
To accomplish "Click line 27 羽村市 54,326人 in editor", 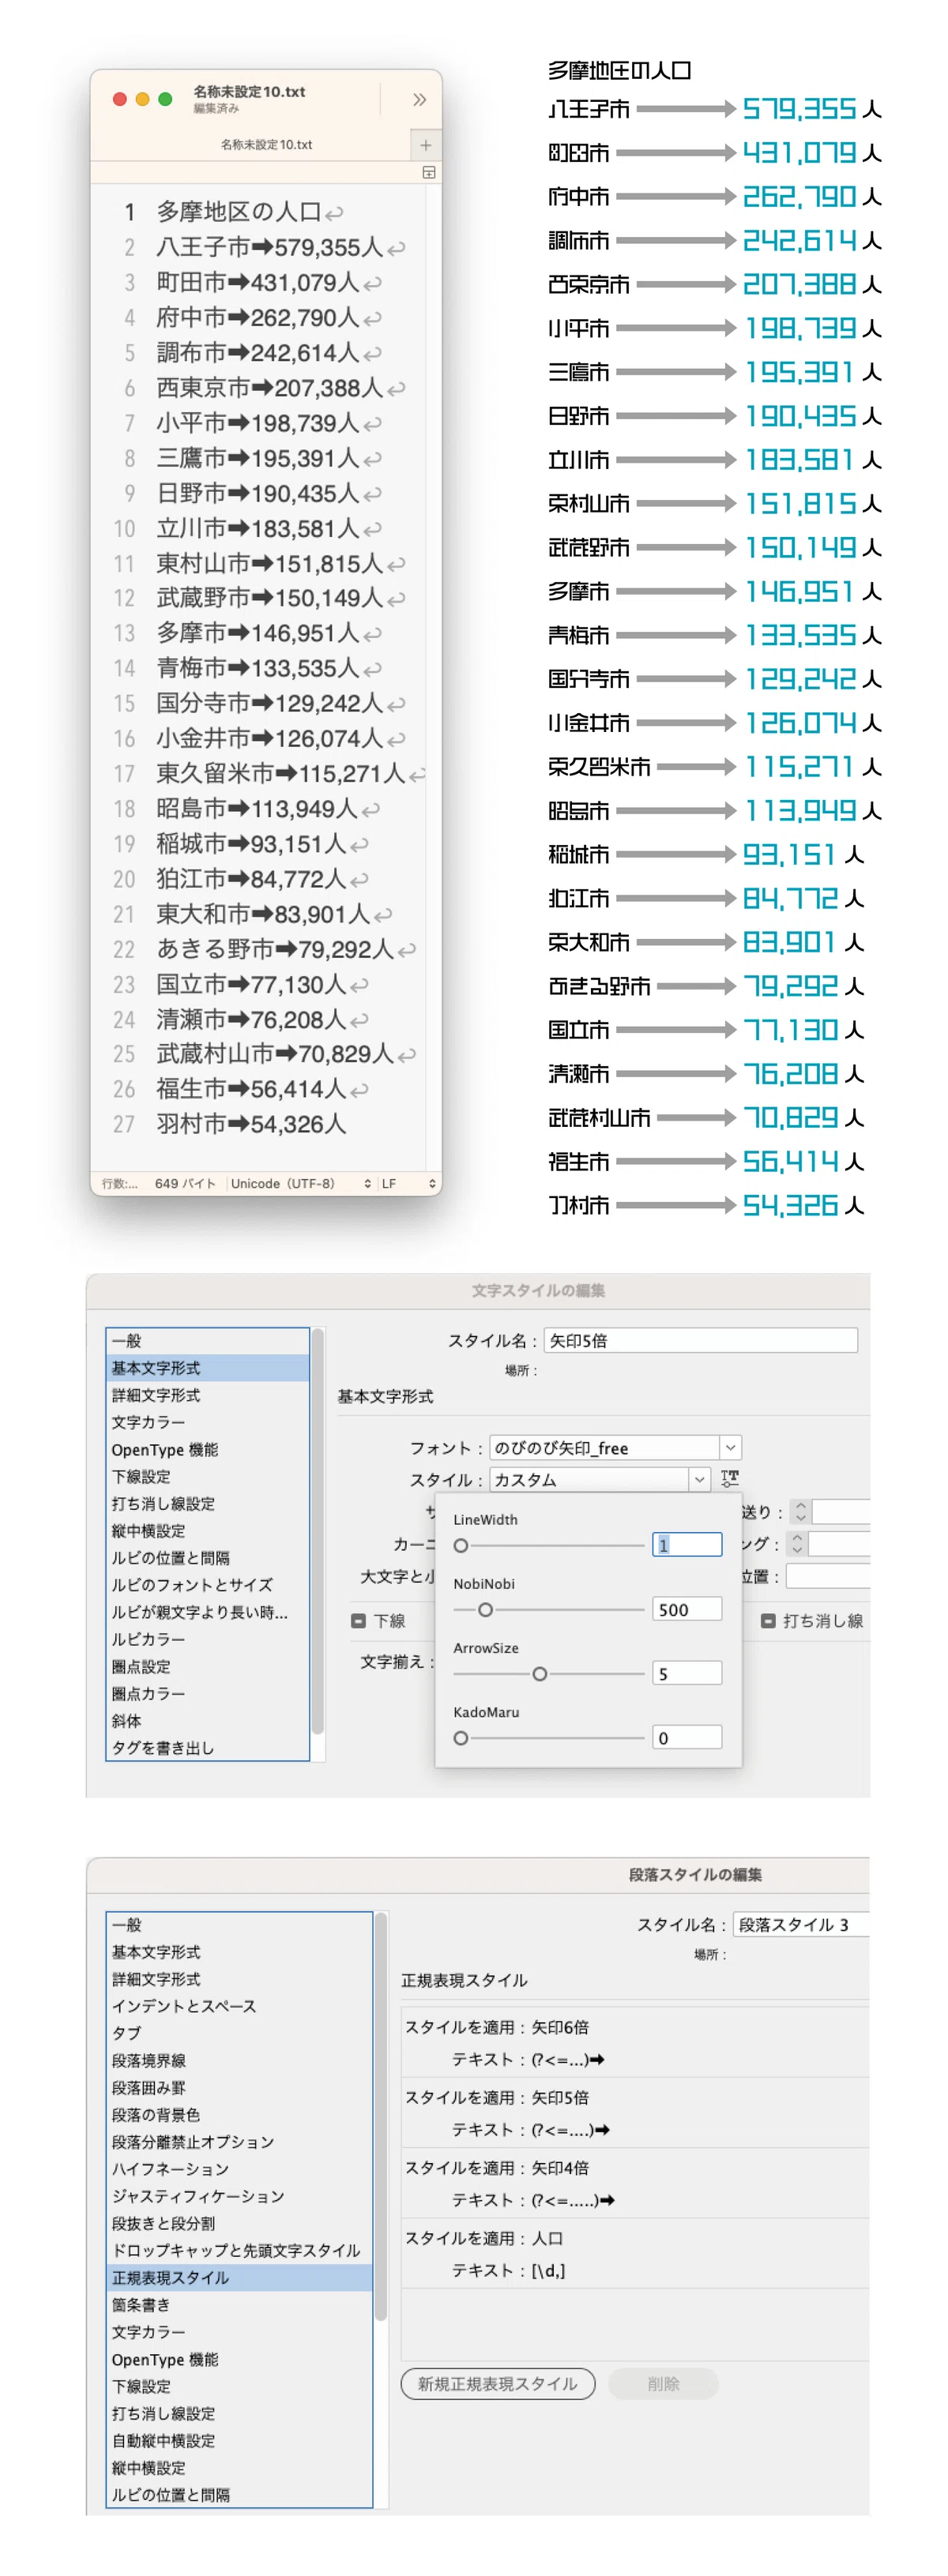I will (250, 1124).
